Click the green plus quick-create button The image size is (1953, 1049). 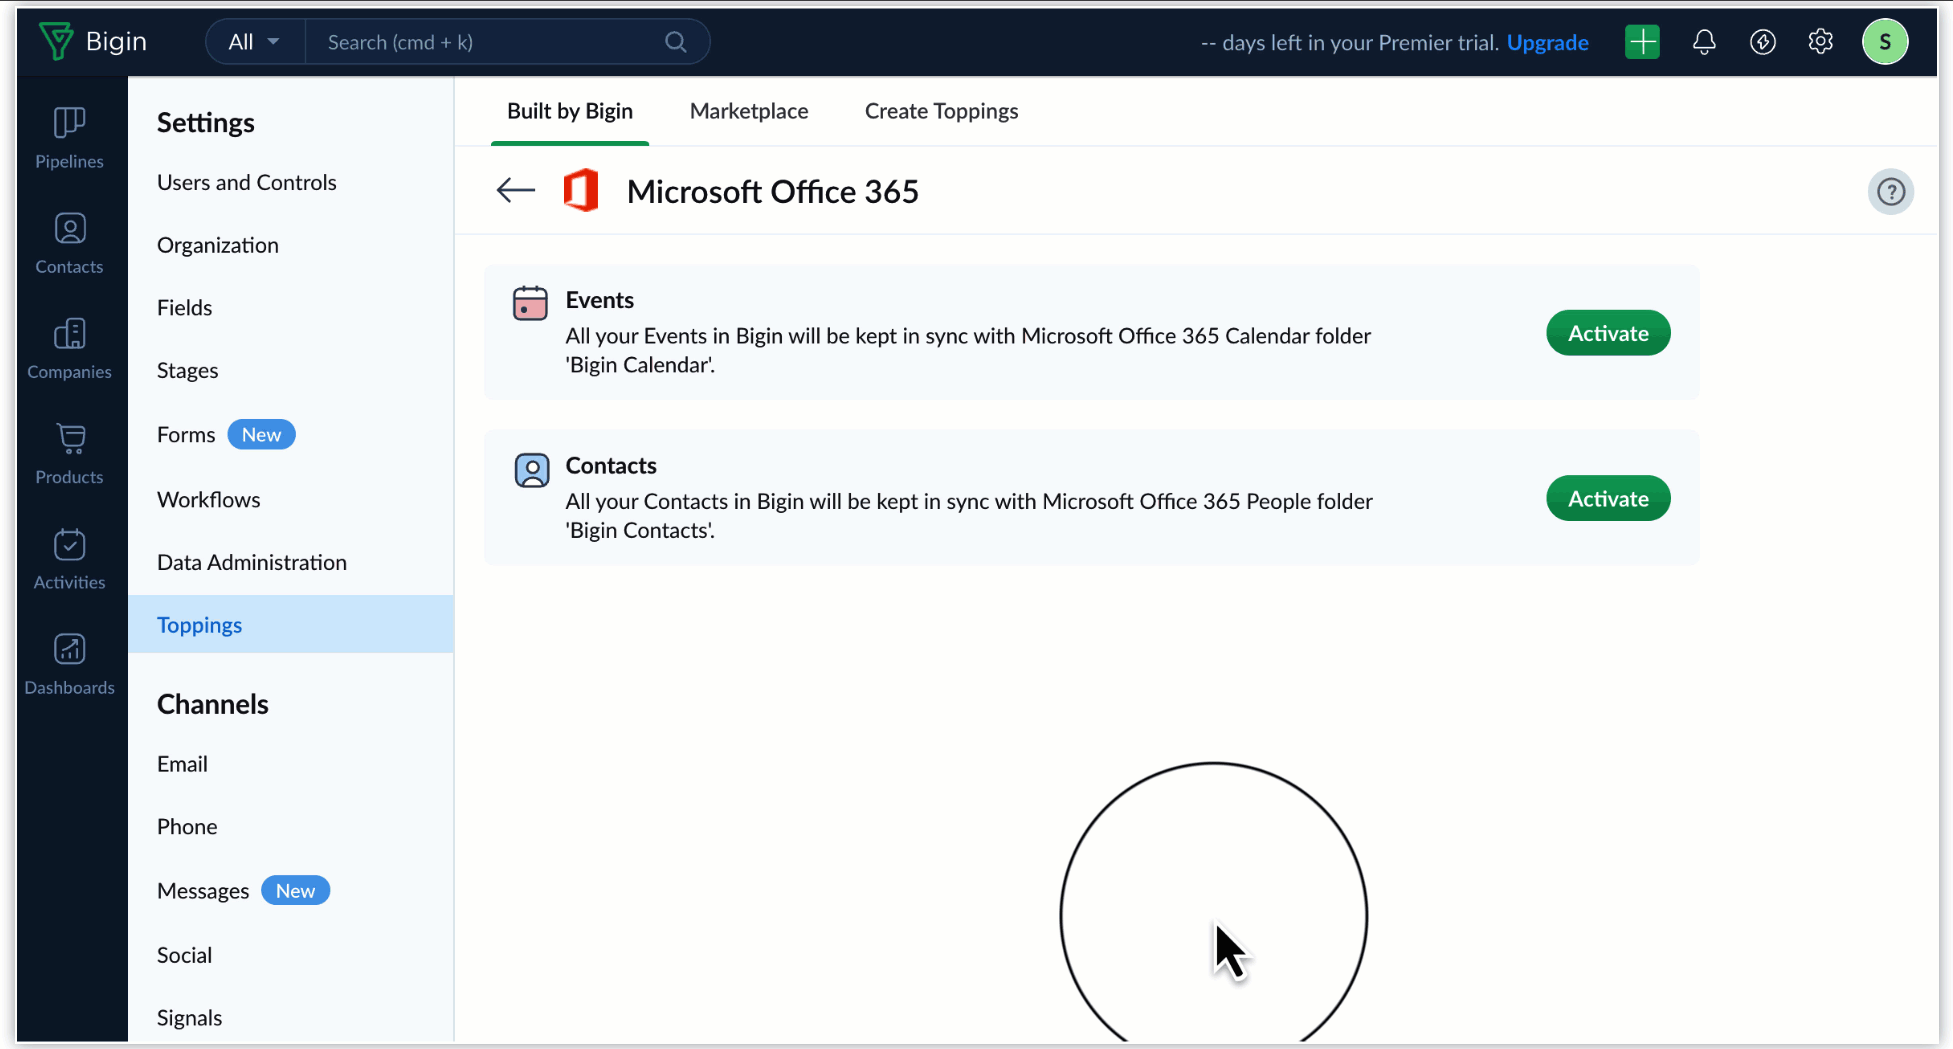[1642, 42]
